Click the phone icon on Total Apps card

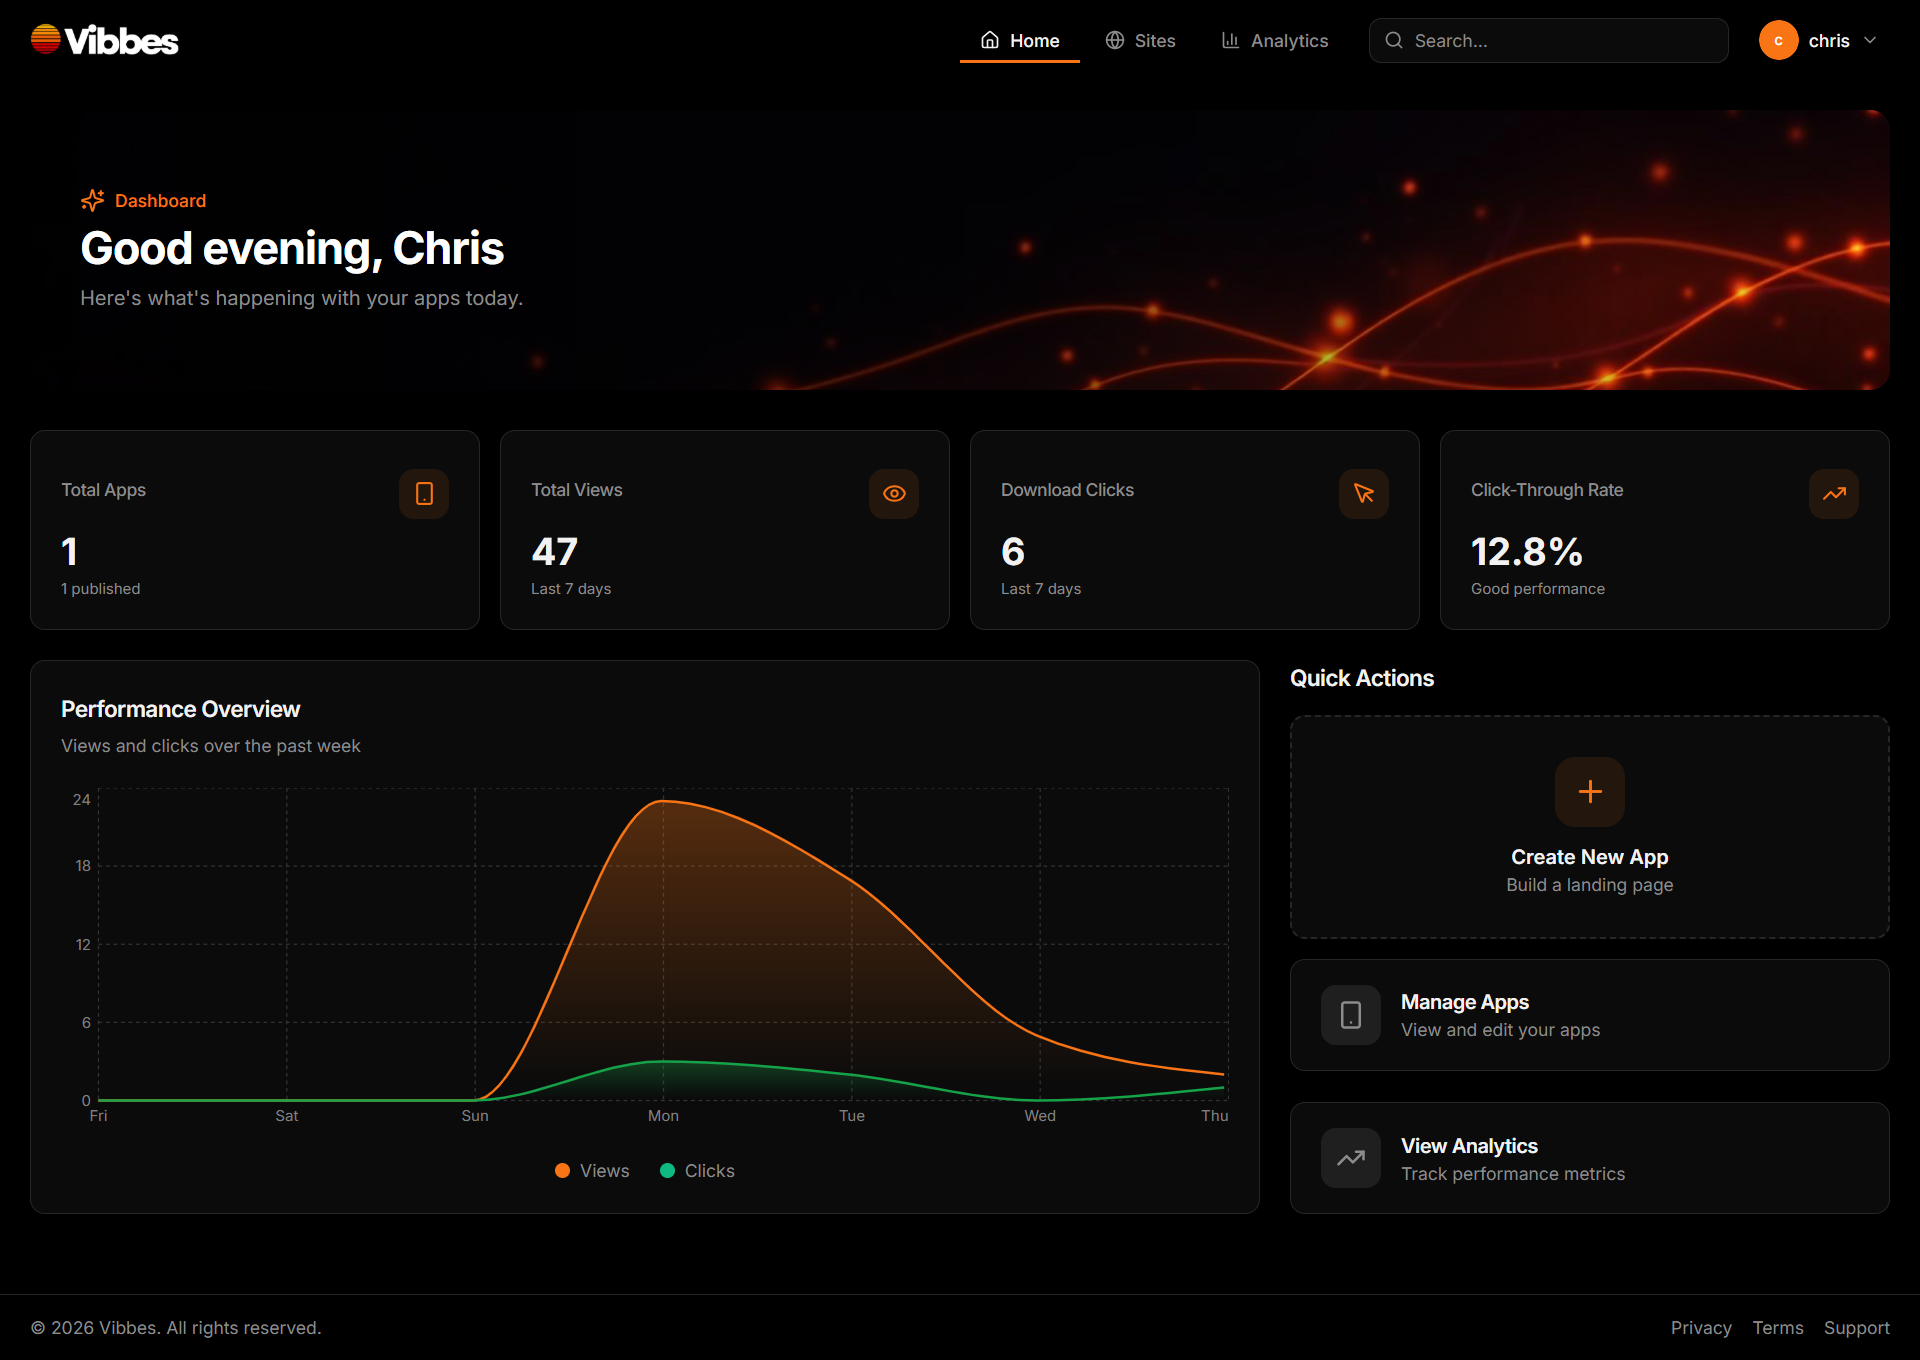click(424, 494)
